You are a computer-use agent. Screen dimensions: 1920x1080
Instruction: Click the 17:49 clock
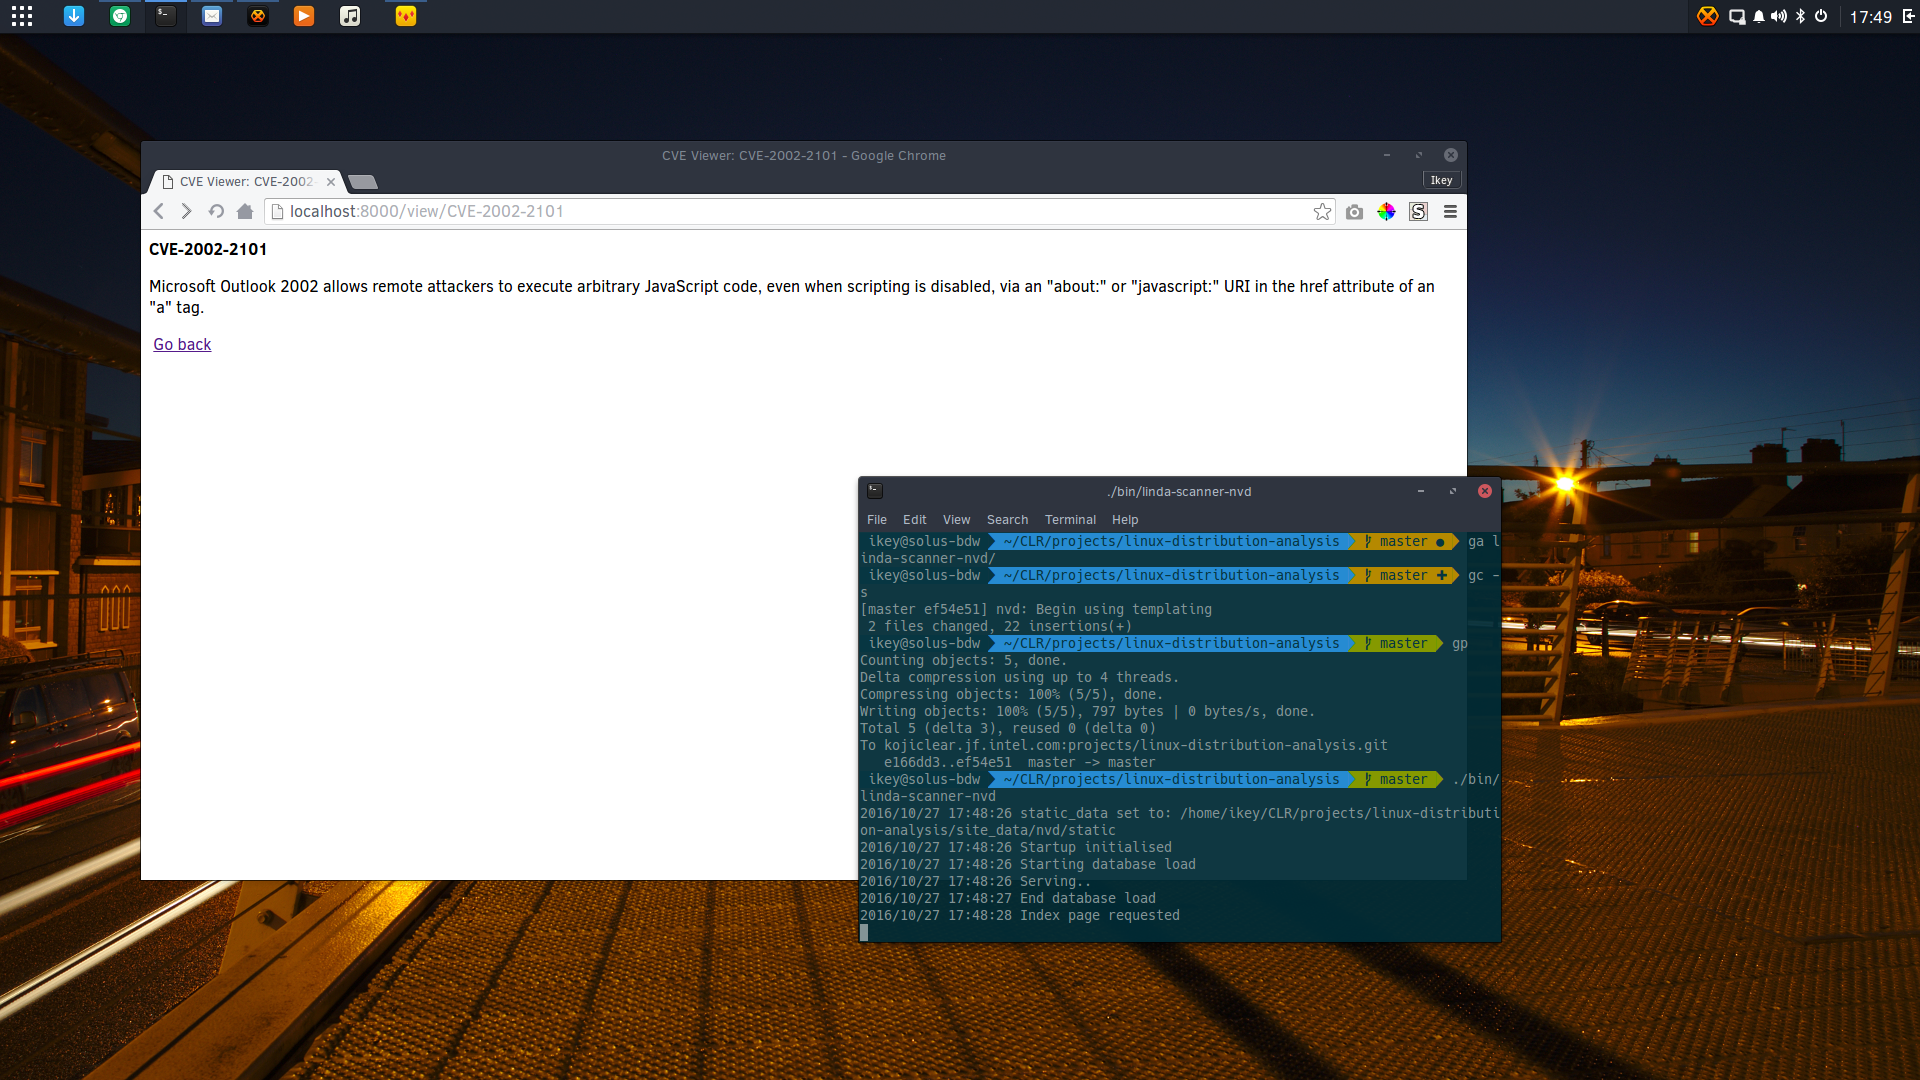pos(1870,17)
